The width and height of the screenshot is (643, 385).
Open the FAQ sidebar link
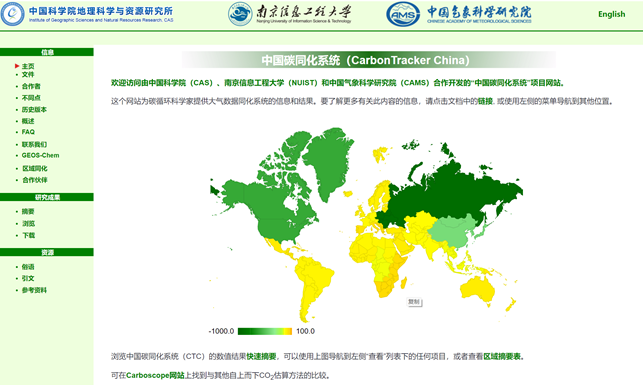pos(28,132)
